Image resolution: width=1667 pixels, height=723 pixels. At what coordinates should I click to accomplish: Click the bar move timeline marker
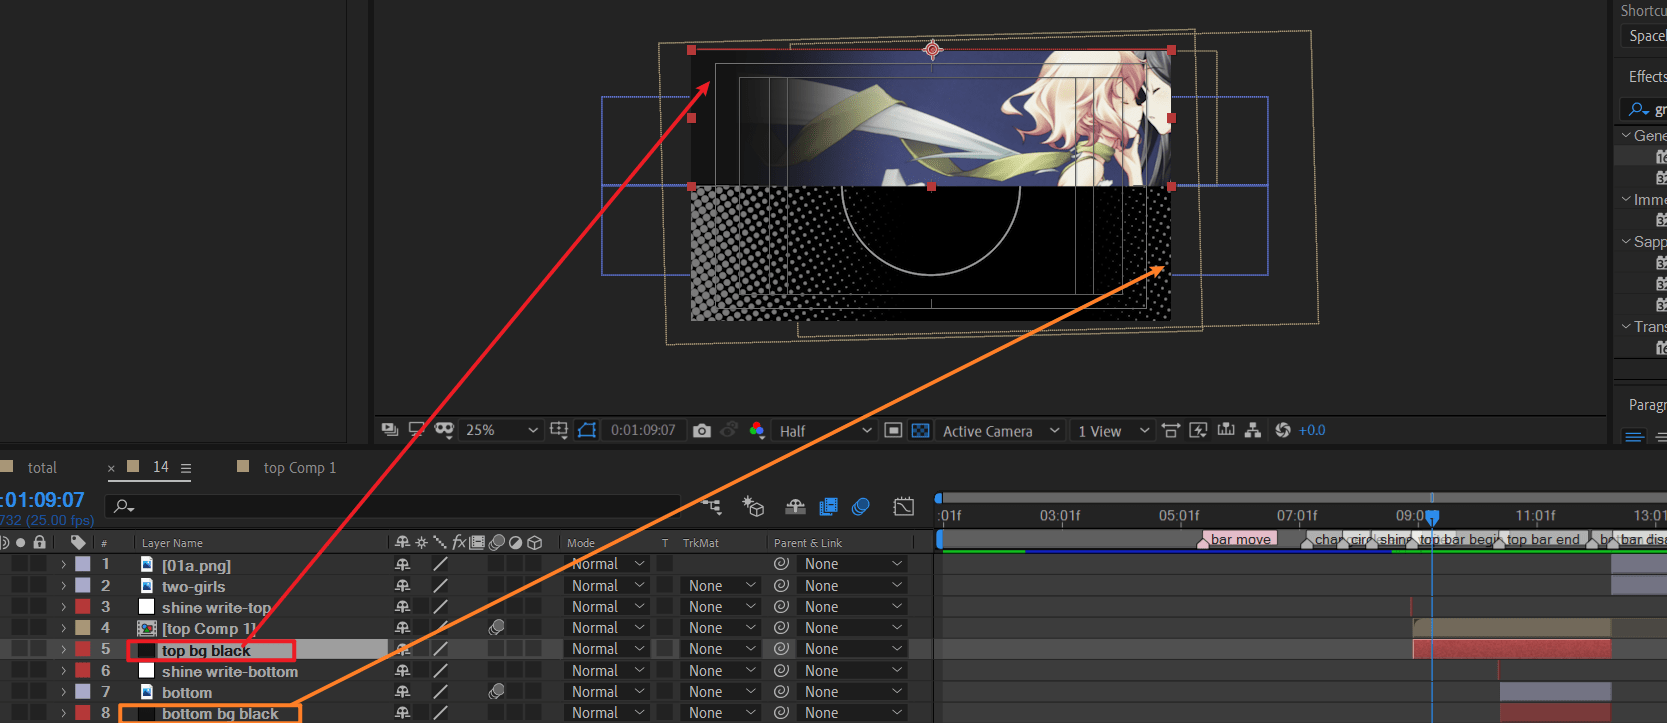pos(1240,539)
